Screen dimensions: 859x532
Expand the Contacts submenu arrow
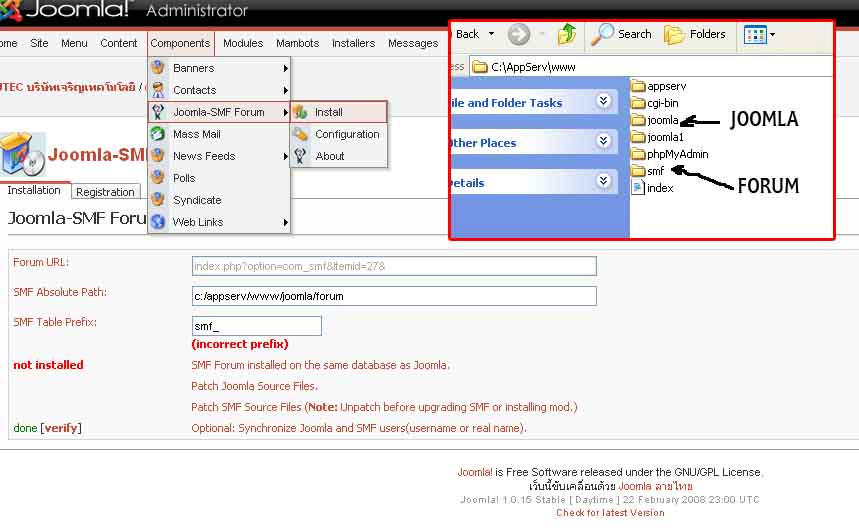coord(285,90)
